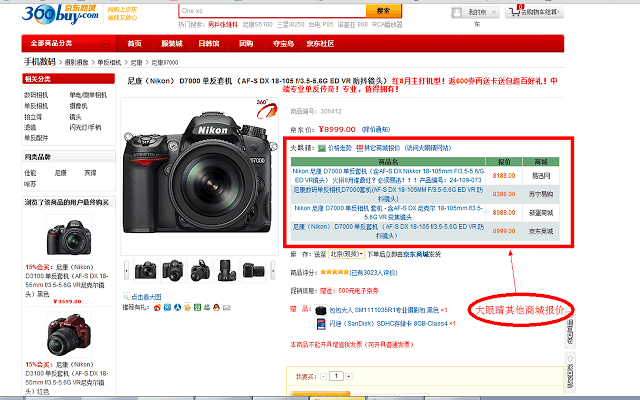This screenshot has width=640, height=400.
Task: Click the 手机数码 breadcrumb link
Action: (40, 62)
